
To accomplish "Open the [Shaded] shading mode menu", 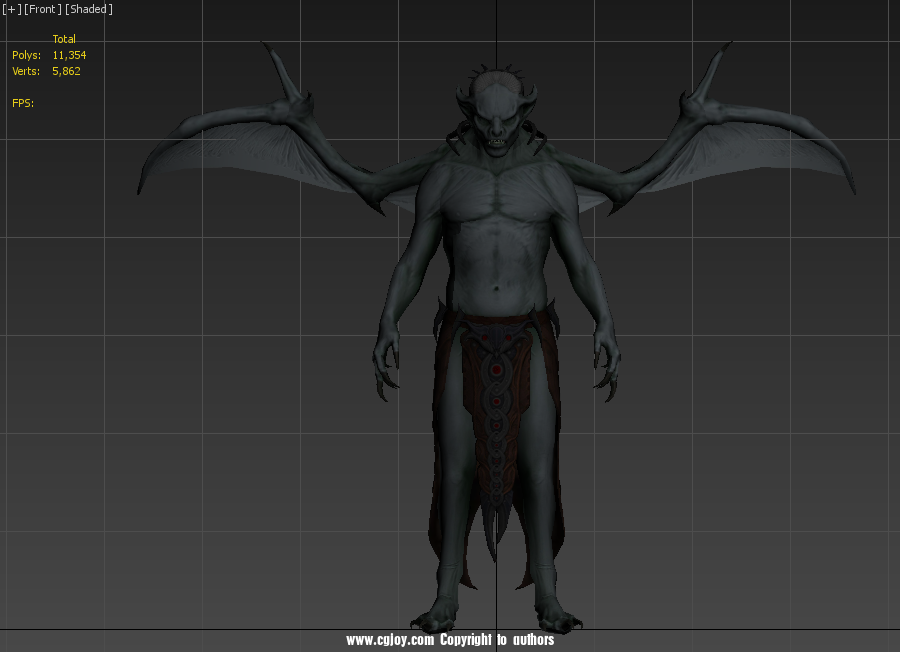I will click(x=88, y=9).
